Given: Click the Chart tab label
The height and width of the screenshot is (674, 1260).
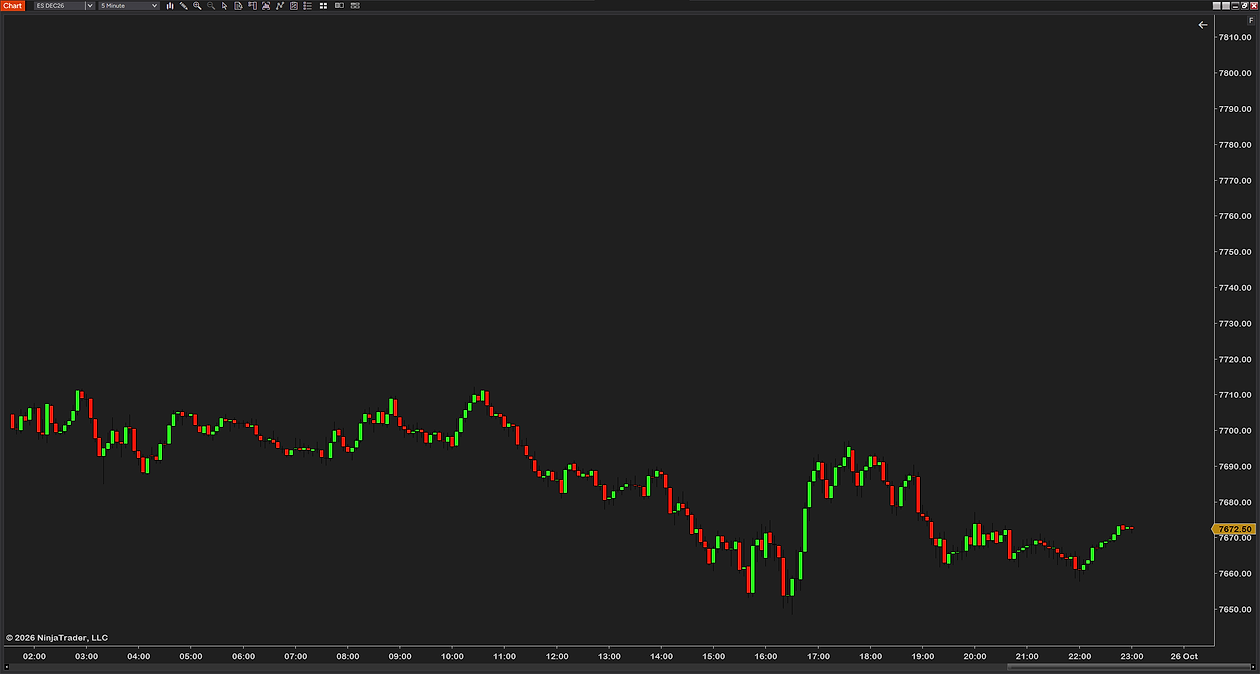Looking at the screenshot, I should tap(13, 6).
